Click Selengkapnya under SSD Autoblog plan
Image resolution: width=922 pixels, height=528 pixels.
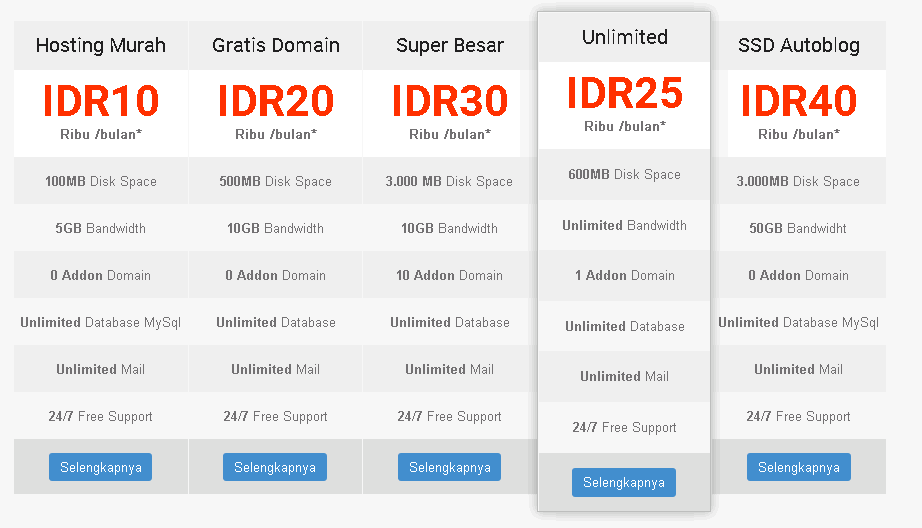tap(799, 467)
